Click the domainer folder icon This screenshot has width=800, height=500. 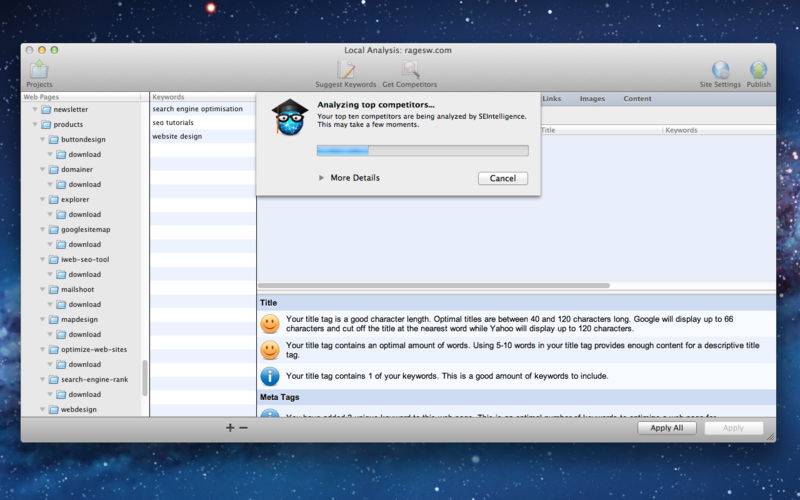click(54, 169)
